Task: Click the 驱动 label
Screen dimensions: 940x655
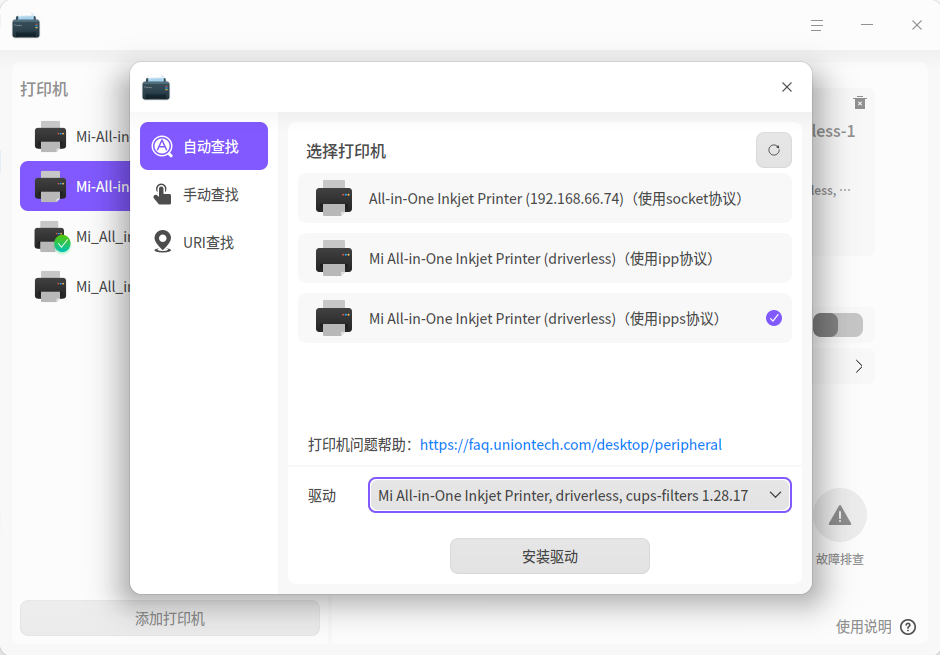Action: point(322,496)
